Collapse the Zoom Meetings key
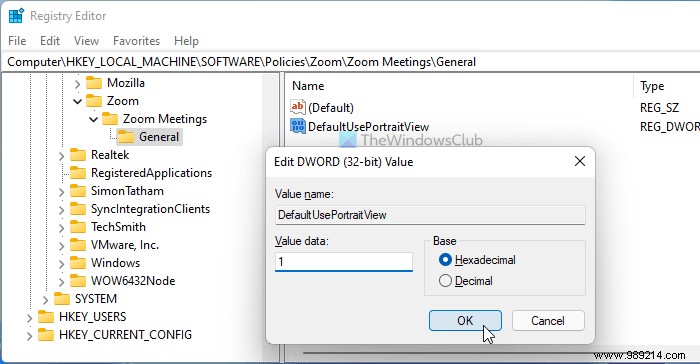 (x=93, y=119)
